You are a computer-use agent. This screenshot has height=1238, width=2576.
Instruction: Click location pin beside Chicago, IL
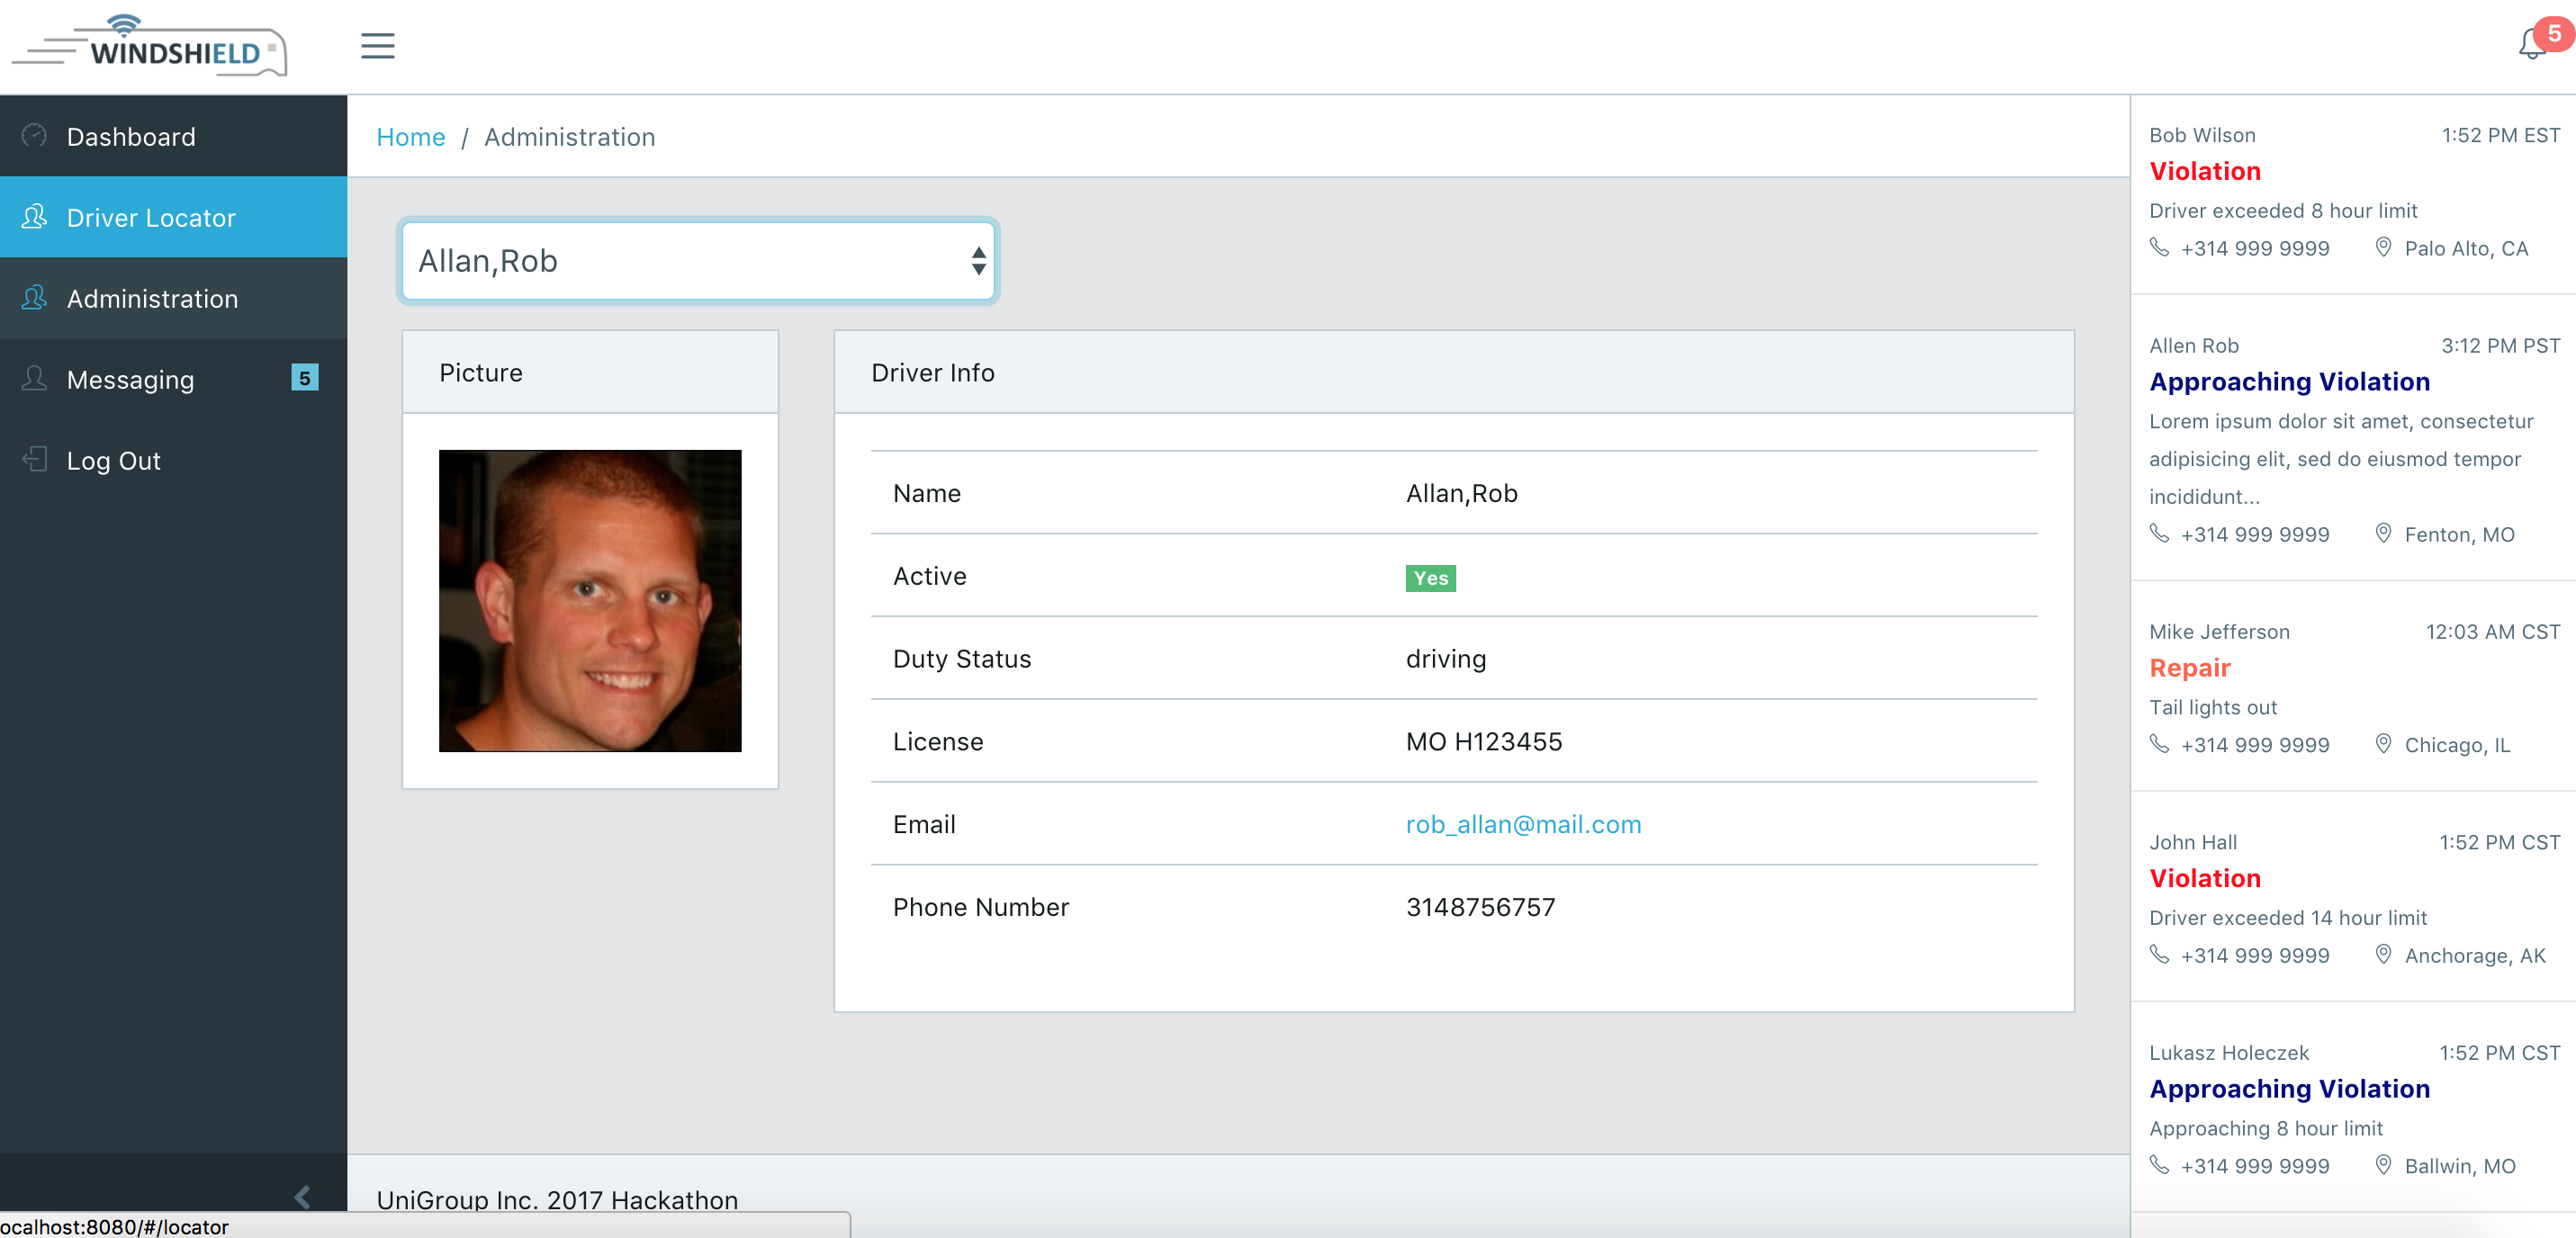click(x=2383, y=744)
